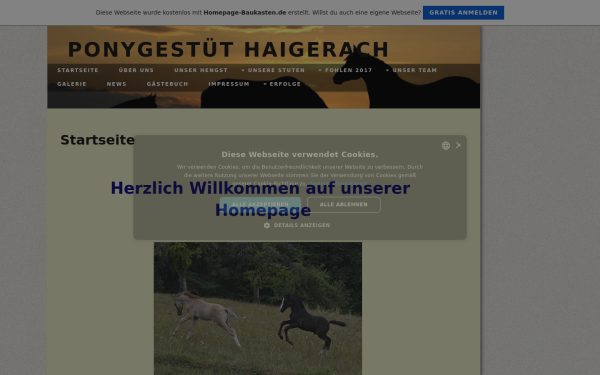Open the Über Uns page
Viewport: 600px width, 375px height.
136,70
